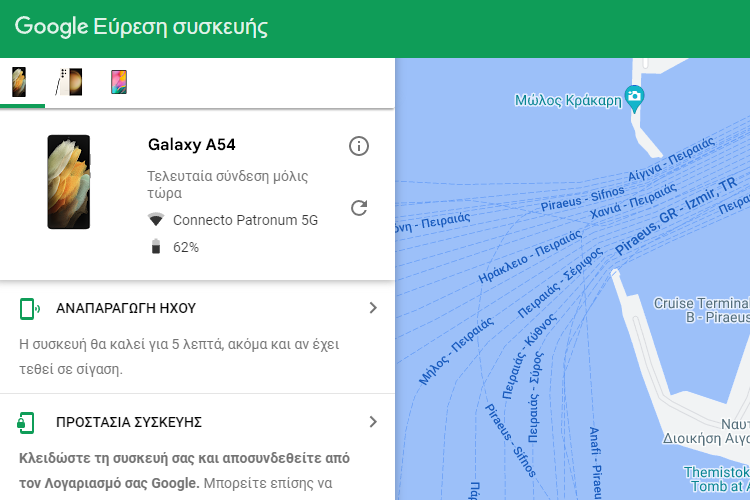Click the Piraeus - Sifnos label near Αίγινα

pos(583,200)
